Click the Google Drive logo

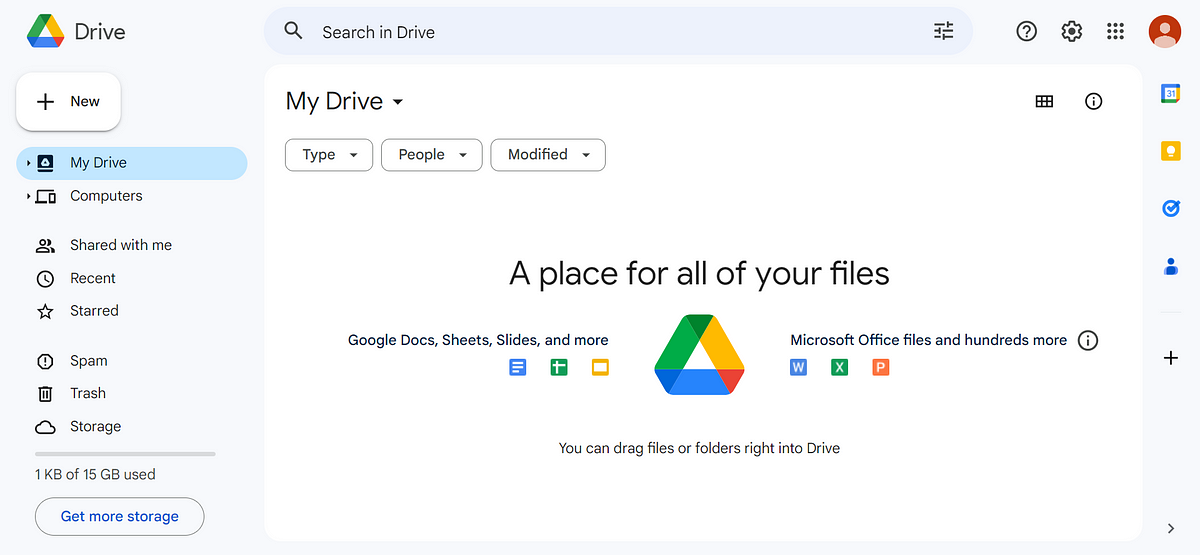click(45, 31)
